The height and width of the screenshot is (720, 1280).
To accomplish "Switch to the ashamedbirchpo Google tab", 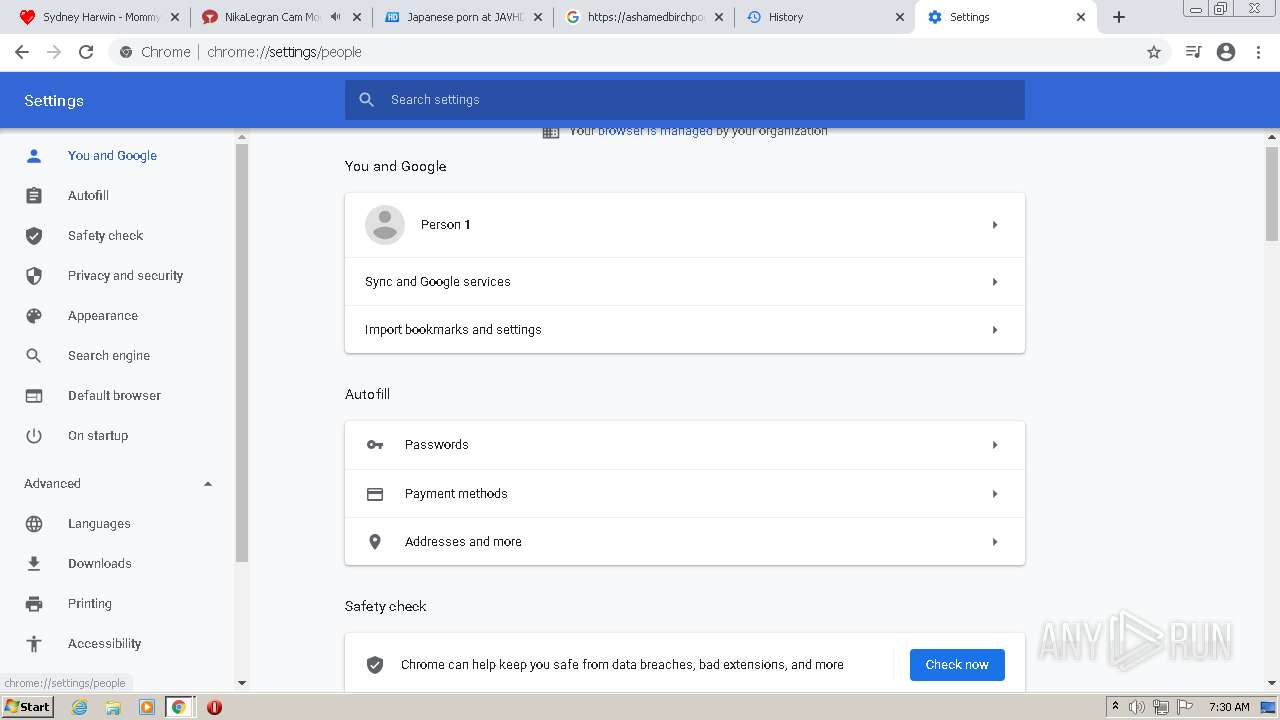I will click(645, 17).
